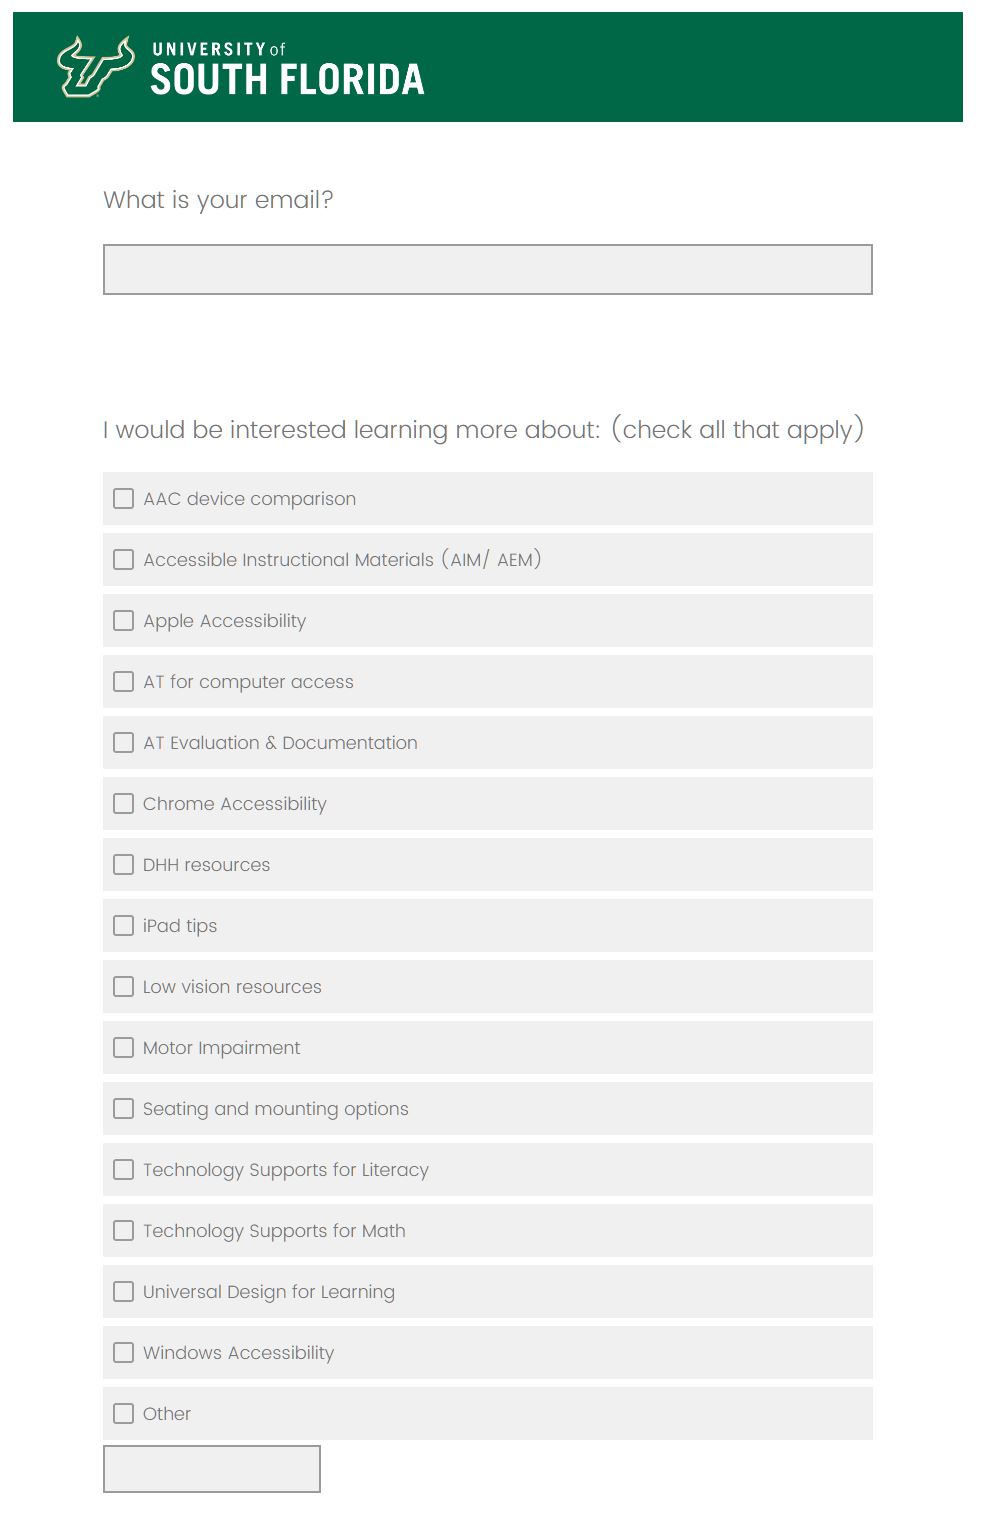Image resolution: width=982 pixels, height=1516 pixels.
Task: Enable Motor Impairment checkbox
Action: (123, 1047)
